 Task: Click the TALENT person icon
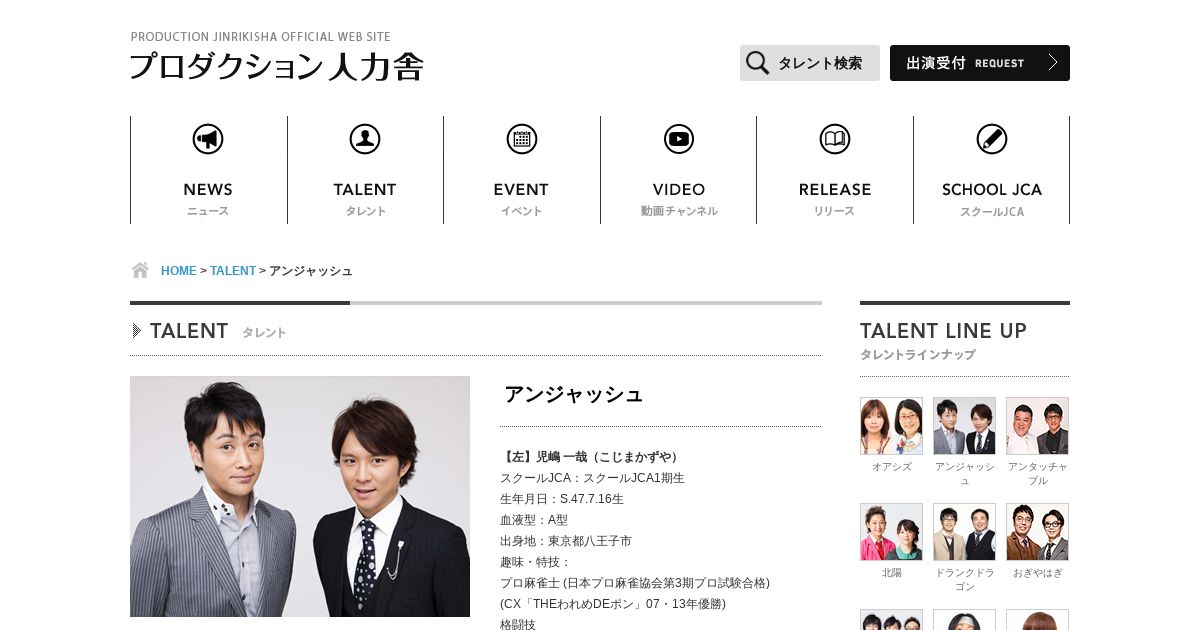coord(365,139)
